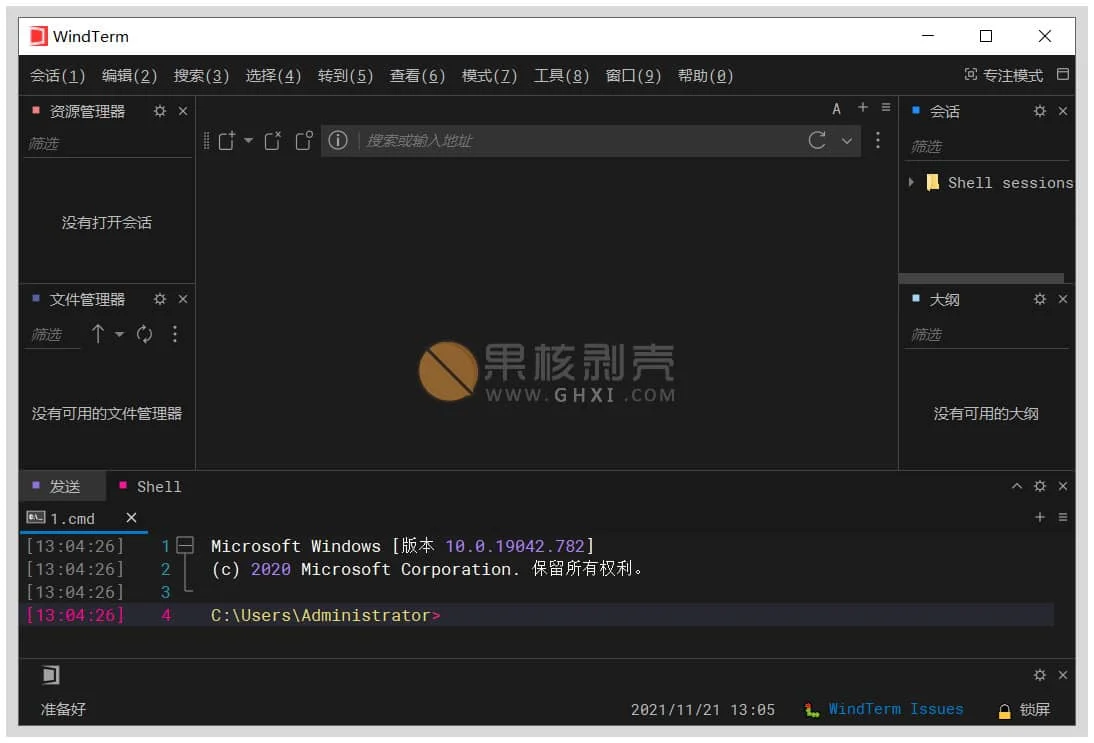Switch to the Shell tab
This screenshot has width=1094, height=743.
(151, 486)
